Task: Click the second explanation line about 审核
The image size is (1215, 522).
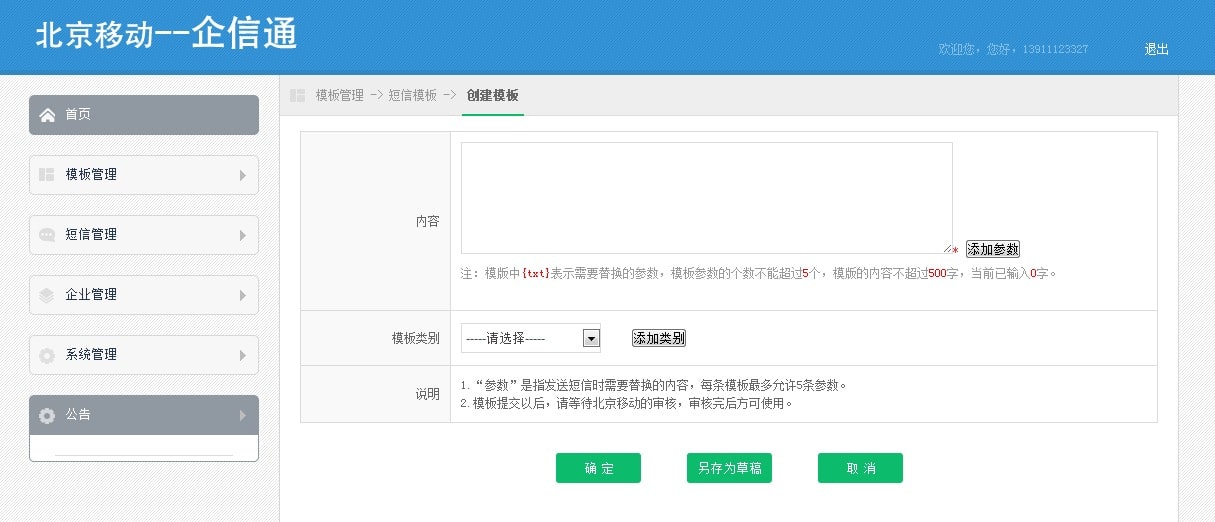Action: (x=626, y=404)
